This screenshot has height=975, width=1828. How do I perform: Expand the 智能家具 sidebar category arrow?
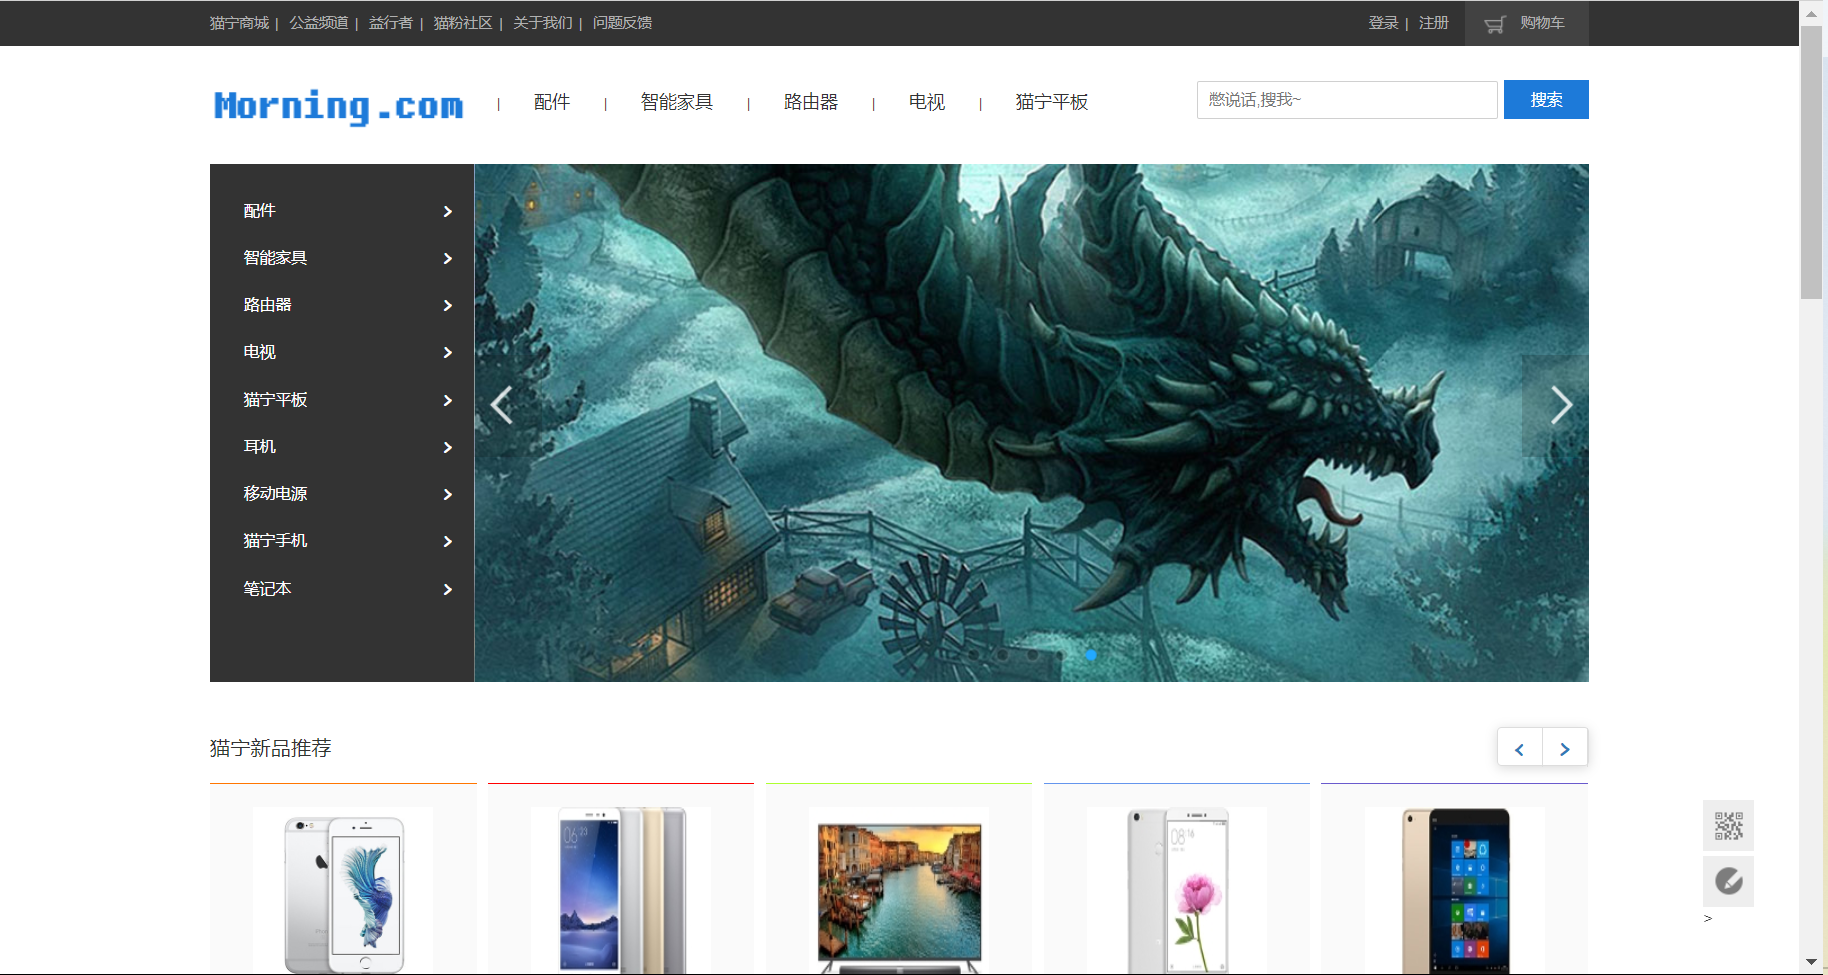click(x=448, y=259)
